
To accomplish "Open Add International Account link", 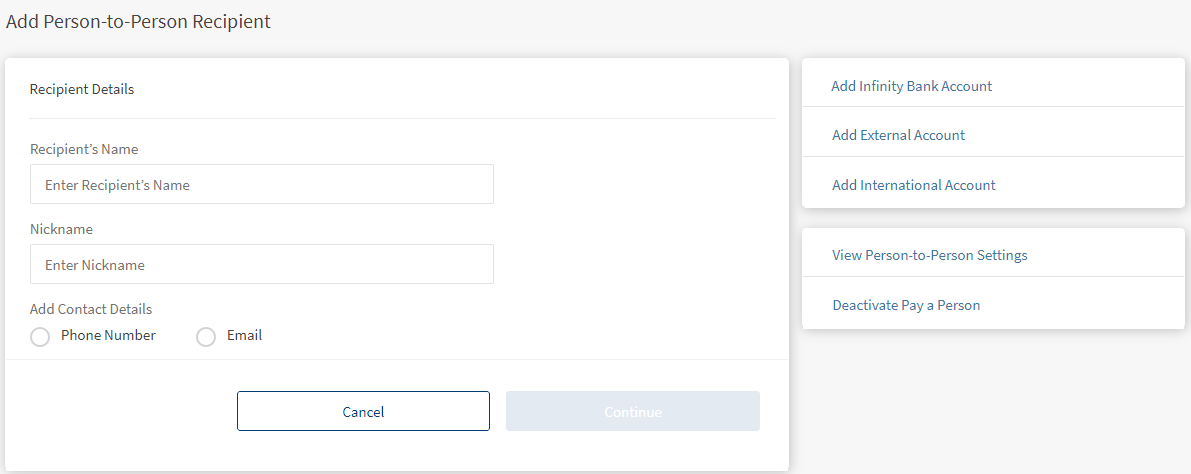I will pos(913,185).
